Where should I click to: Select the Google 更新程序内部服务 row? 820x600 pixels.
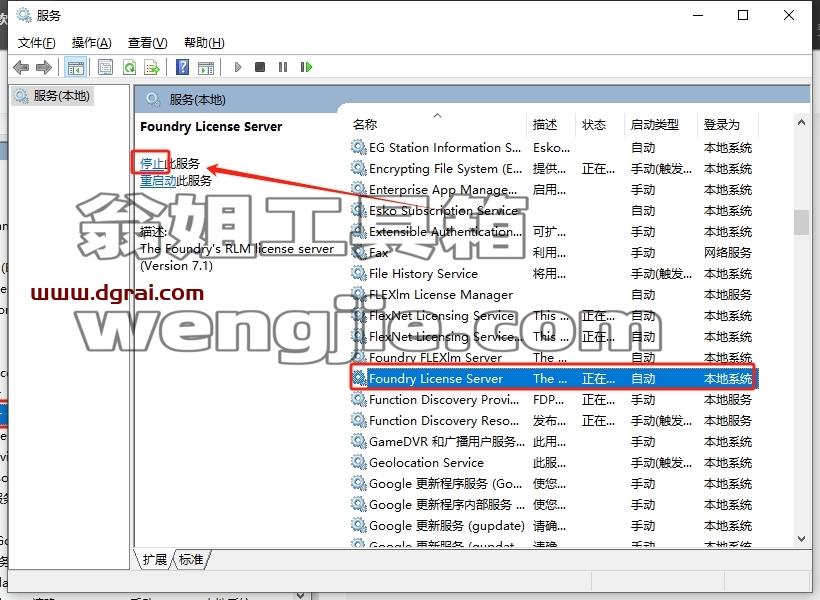[x=554, y=505]
